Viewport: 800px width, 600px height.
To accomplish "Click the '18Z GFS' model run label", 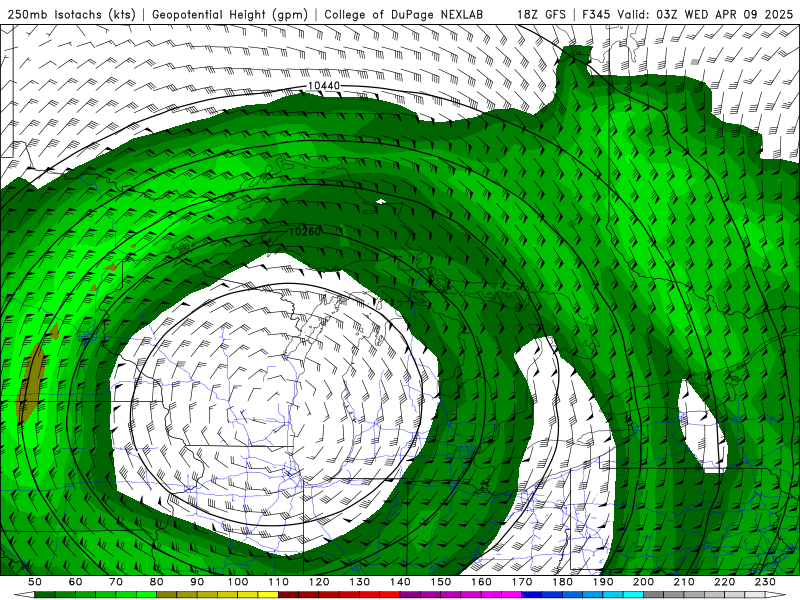I will (541, 15).
